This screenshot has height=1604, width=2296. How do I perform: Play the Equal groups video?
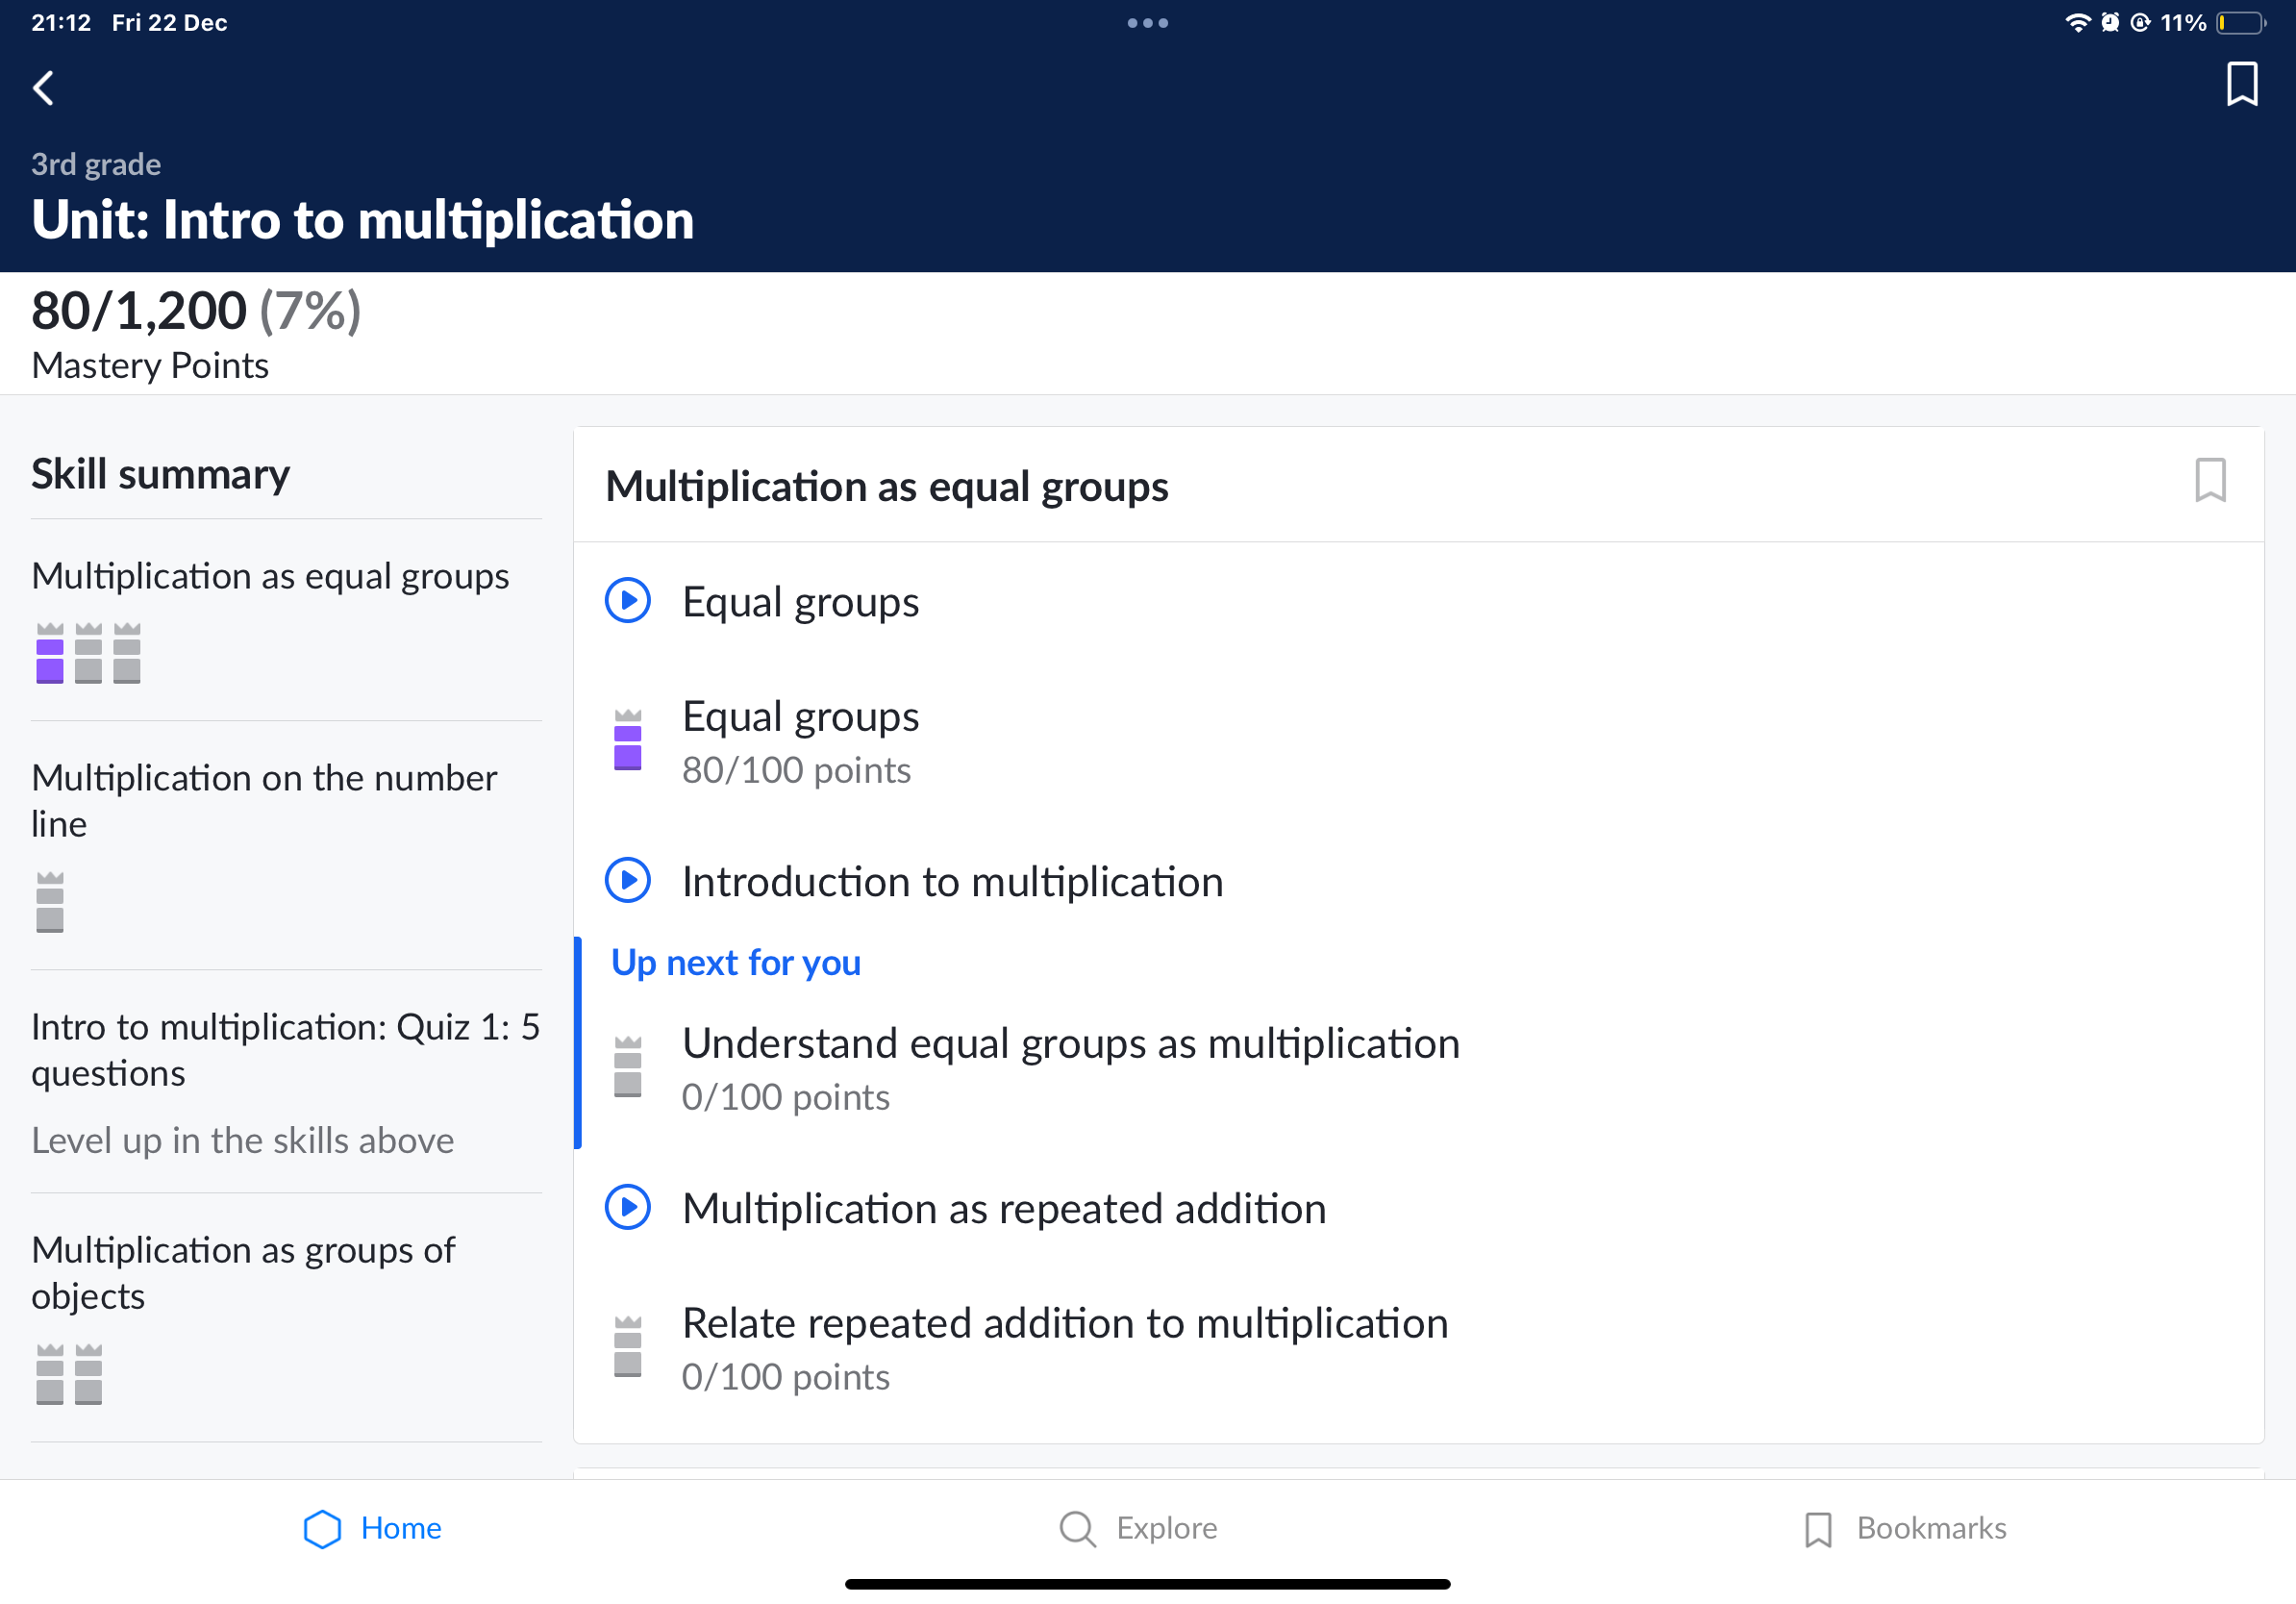click(x=800, y=601)
